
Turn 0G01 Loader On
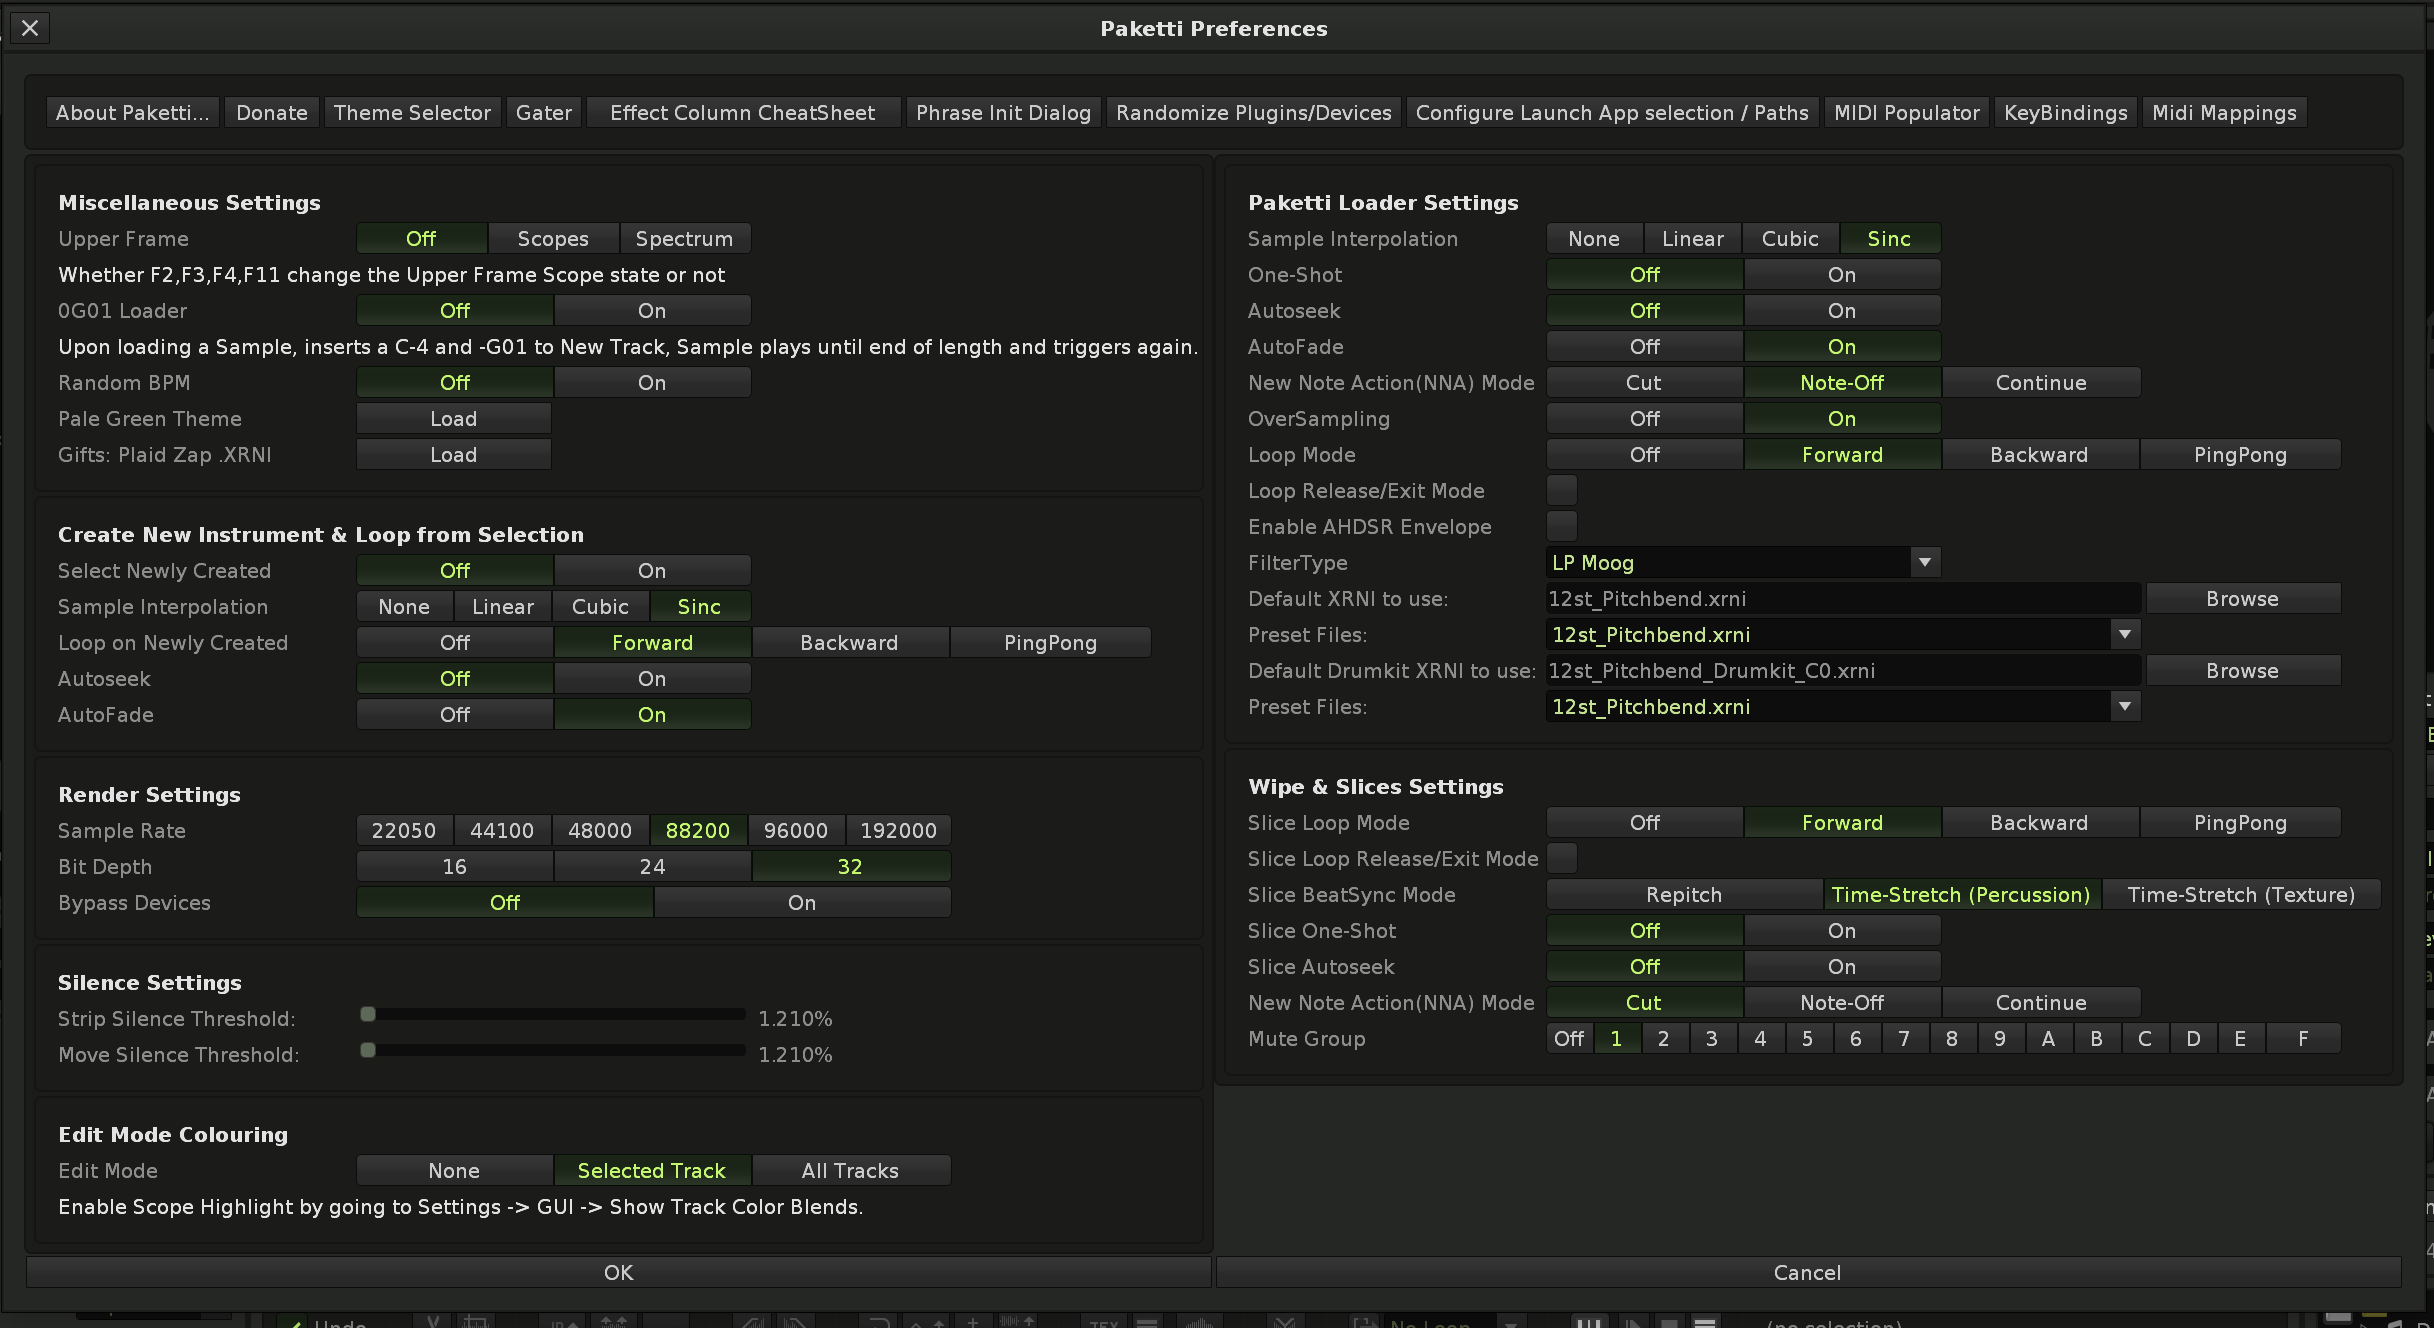tap(652, 310)
